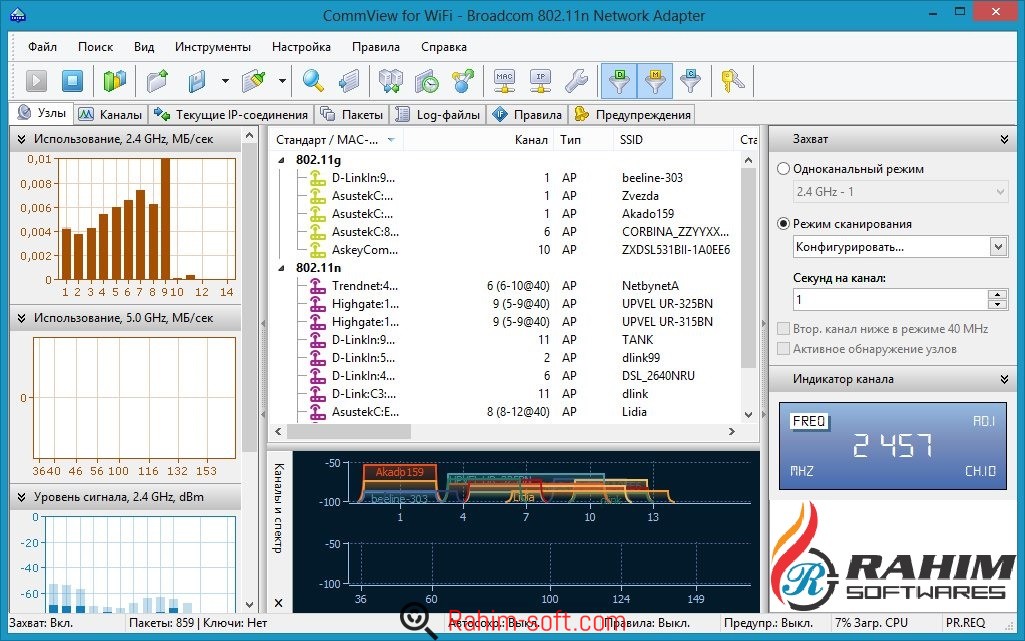The image size is (1025, 641).
Task: Click the Канал column header
Action: coord(531,140)
